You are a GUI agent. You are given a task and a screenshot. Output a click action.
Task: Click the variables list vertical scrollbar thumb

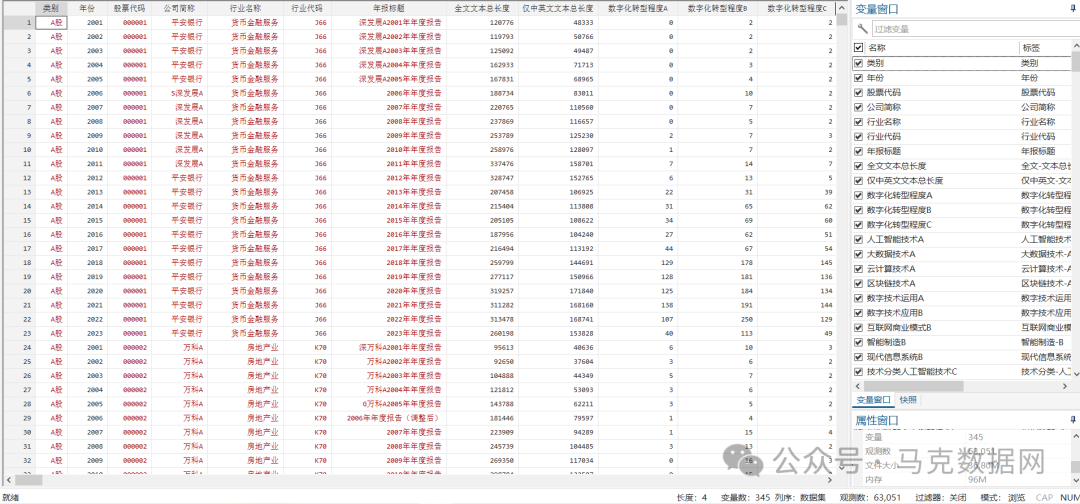[1075, 61]
